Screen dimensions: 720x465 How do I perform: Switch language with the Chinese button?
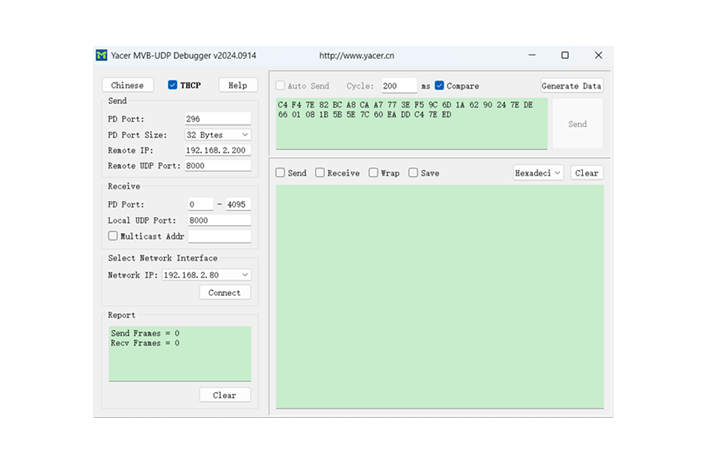click(127, 85)
